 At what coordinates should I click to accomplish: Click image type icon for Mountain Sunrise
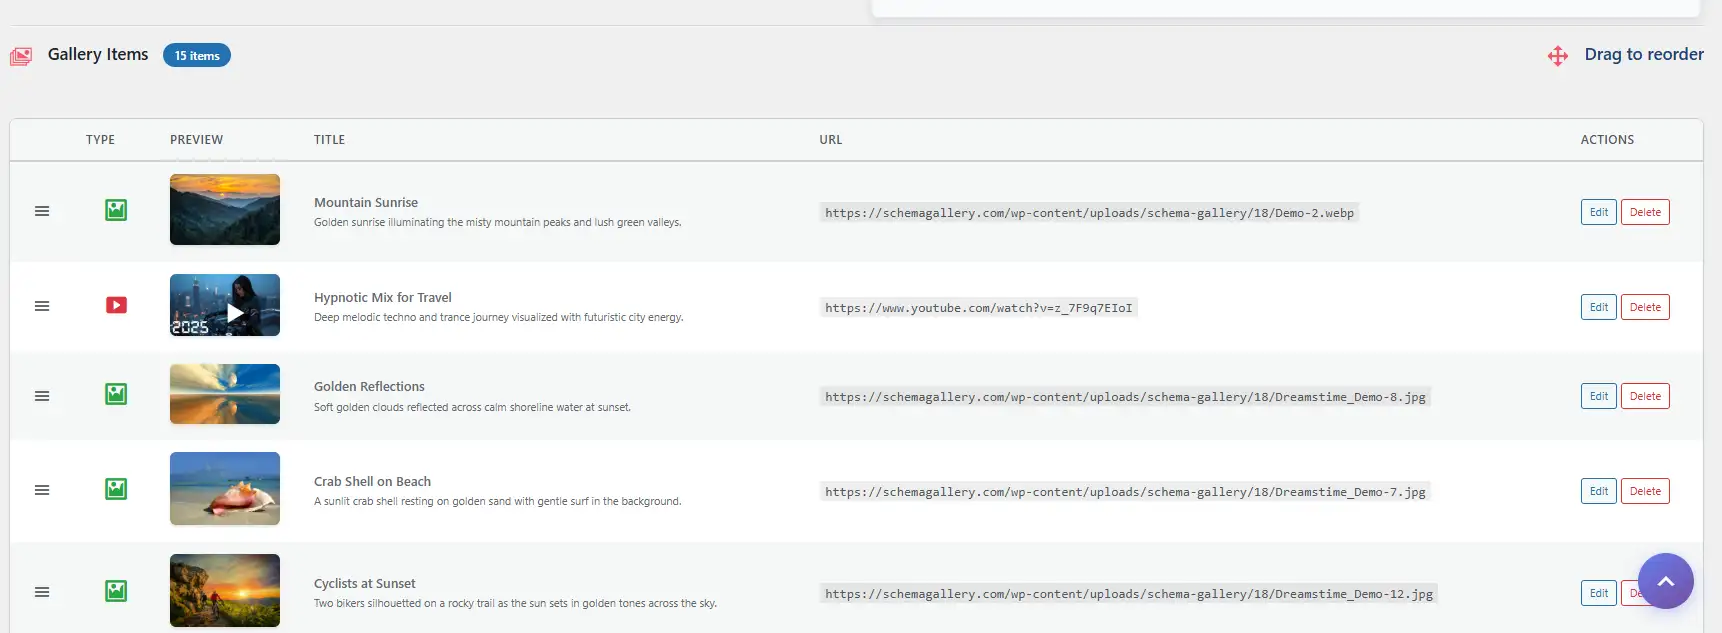116,210
